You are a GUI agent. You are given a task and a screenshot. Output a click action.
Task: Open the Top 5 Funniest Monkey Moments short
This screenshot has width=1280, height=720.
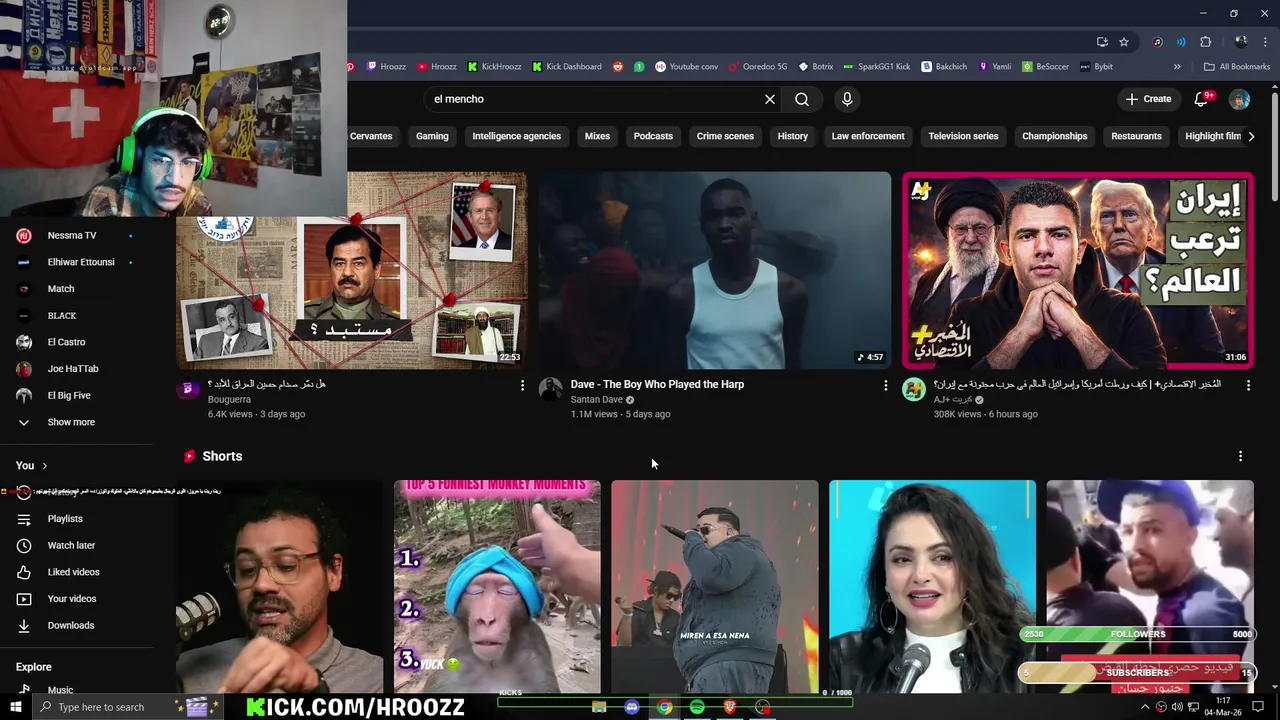(497, 587)
